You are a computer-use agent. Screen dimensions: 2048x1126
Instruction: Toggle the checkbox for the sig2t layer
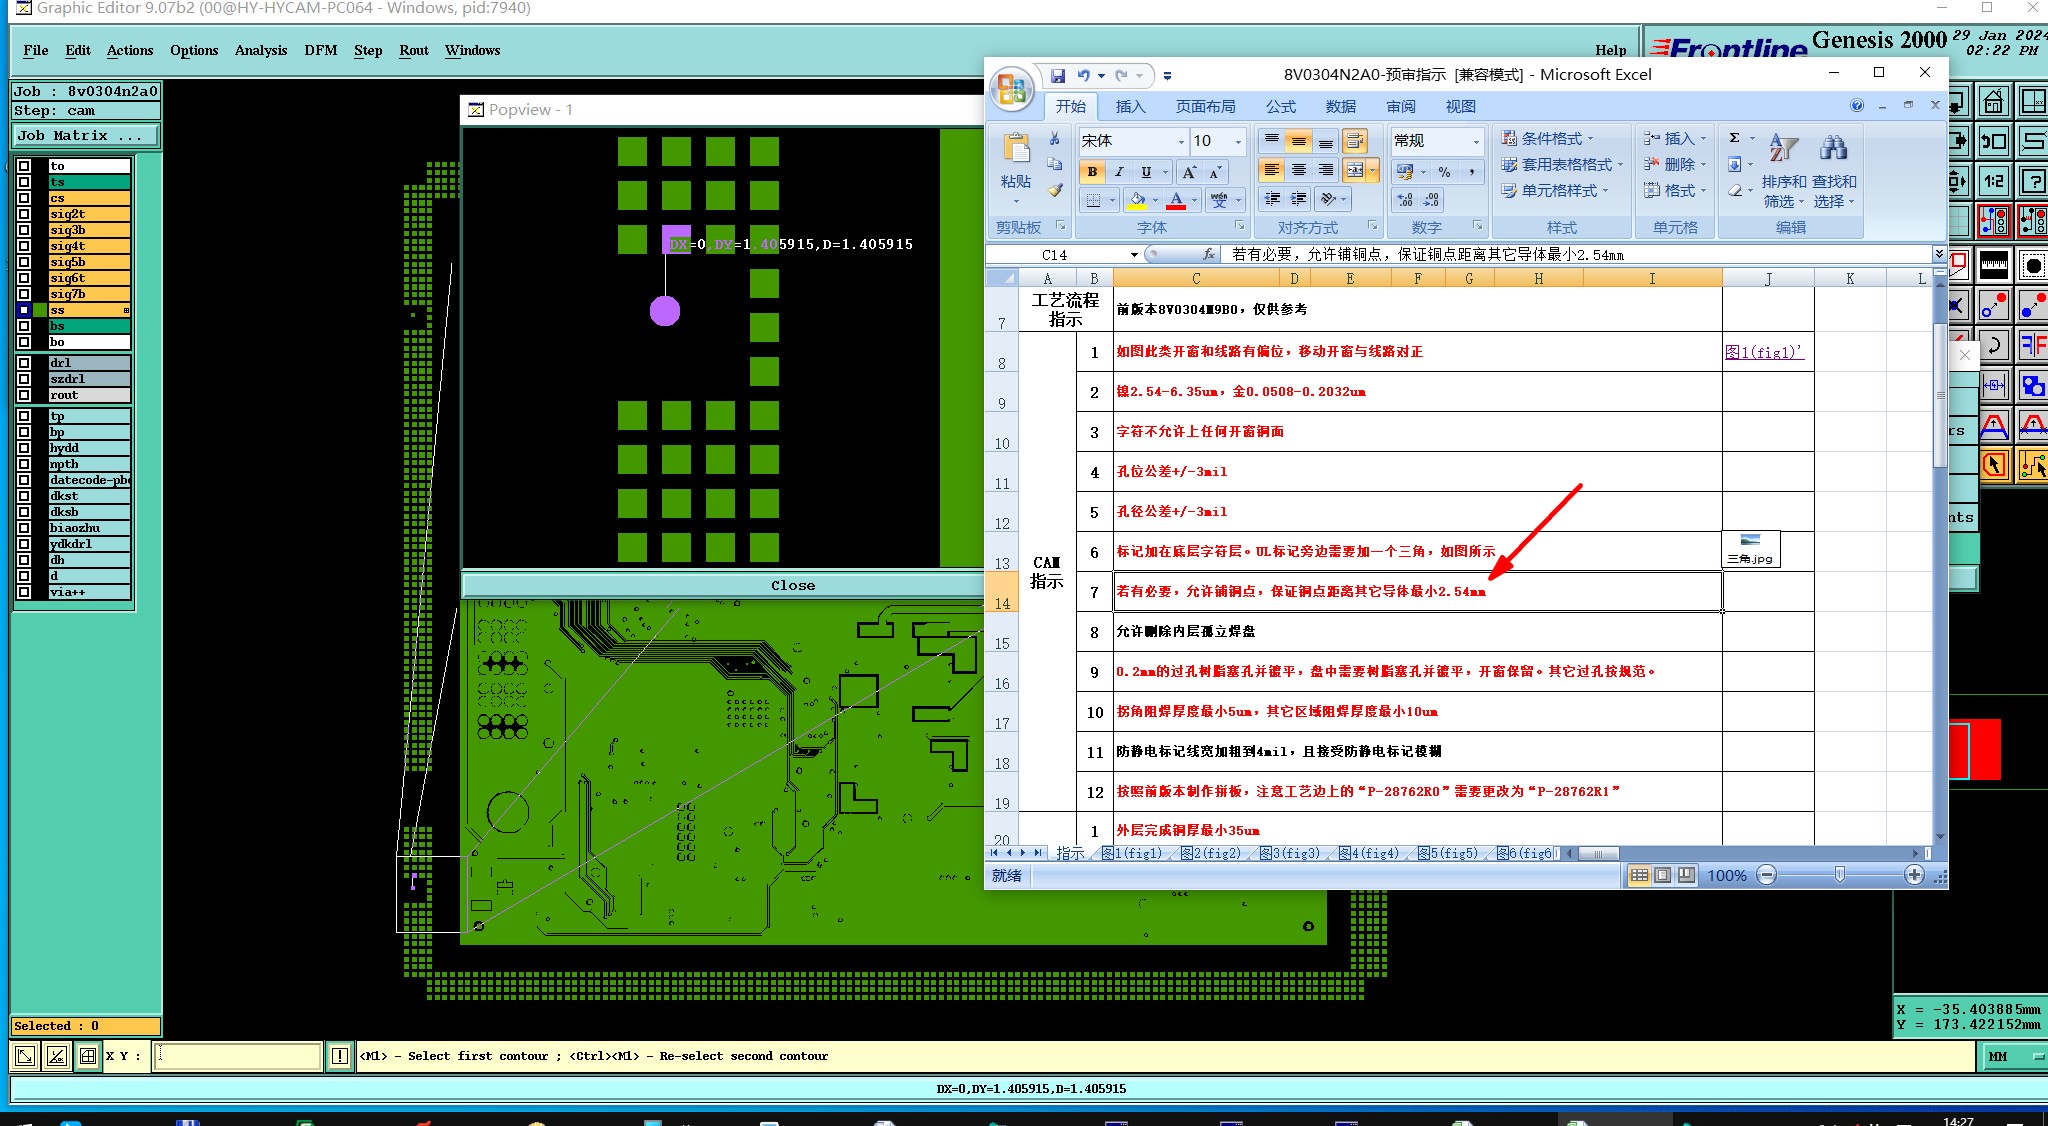[x=24, y=214]
